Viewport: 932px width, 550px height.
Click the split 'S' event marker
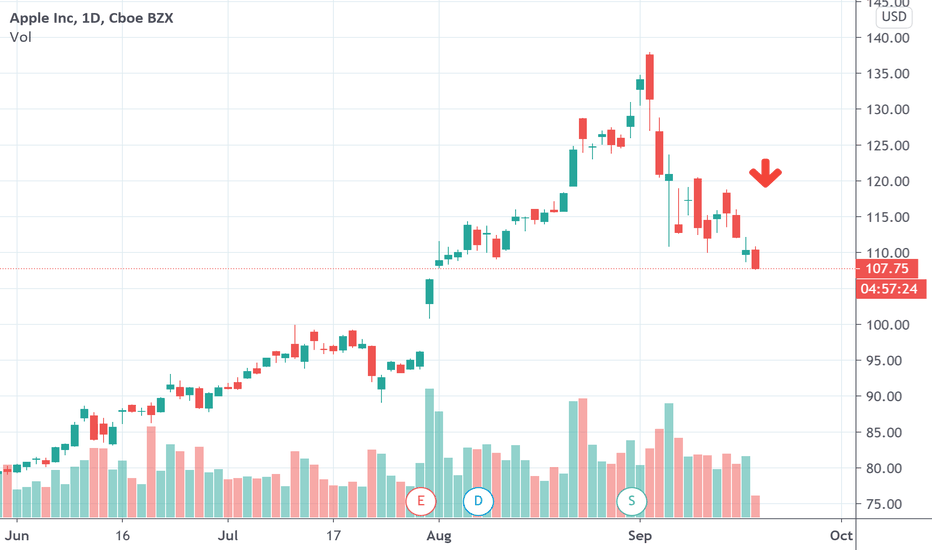(x=631, y=501)
